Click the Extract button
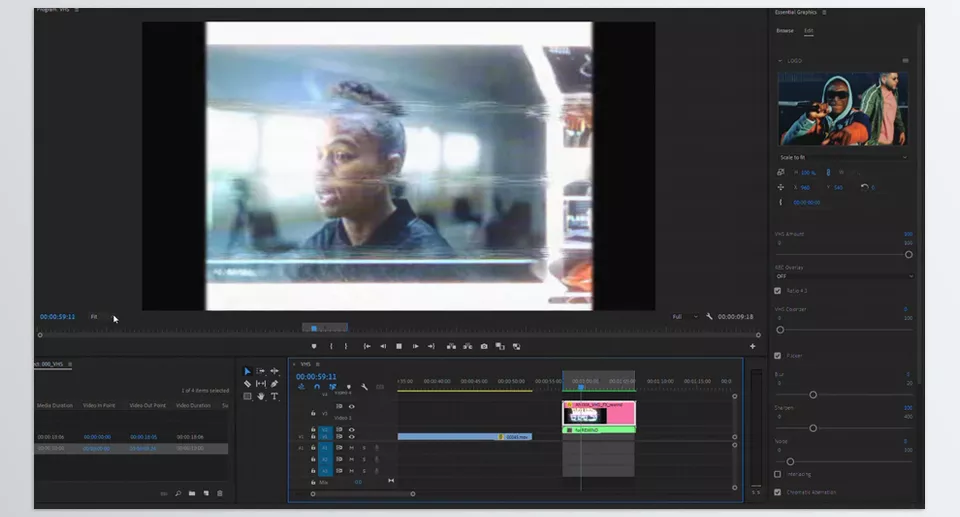 [468, 347]
